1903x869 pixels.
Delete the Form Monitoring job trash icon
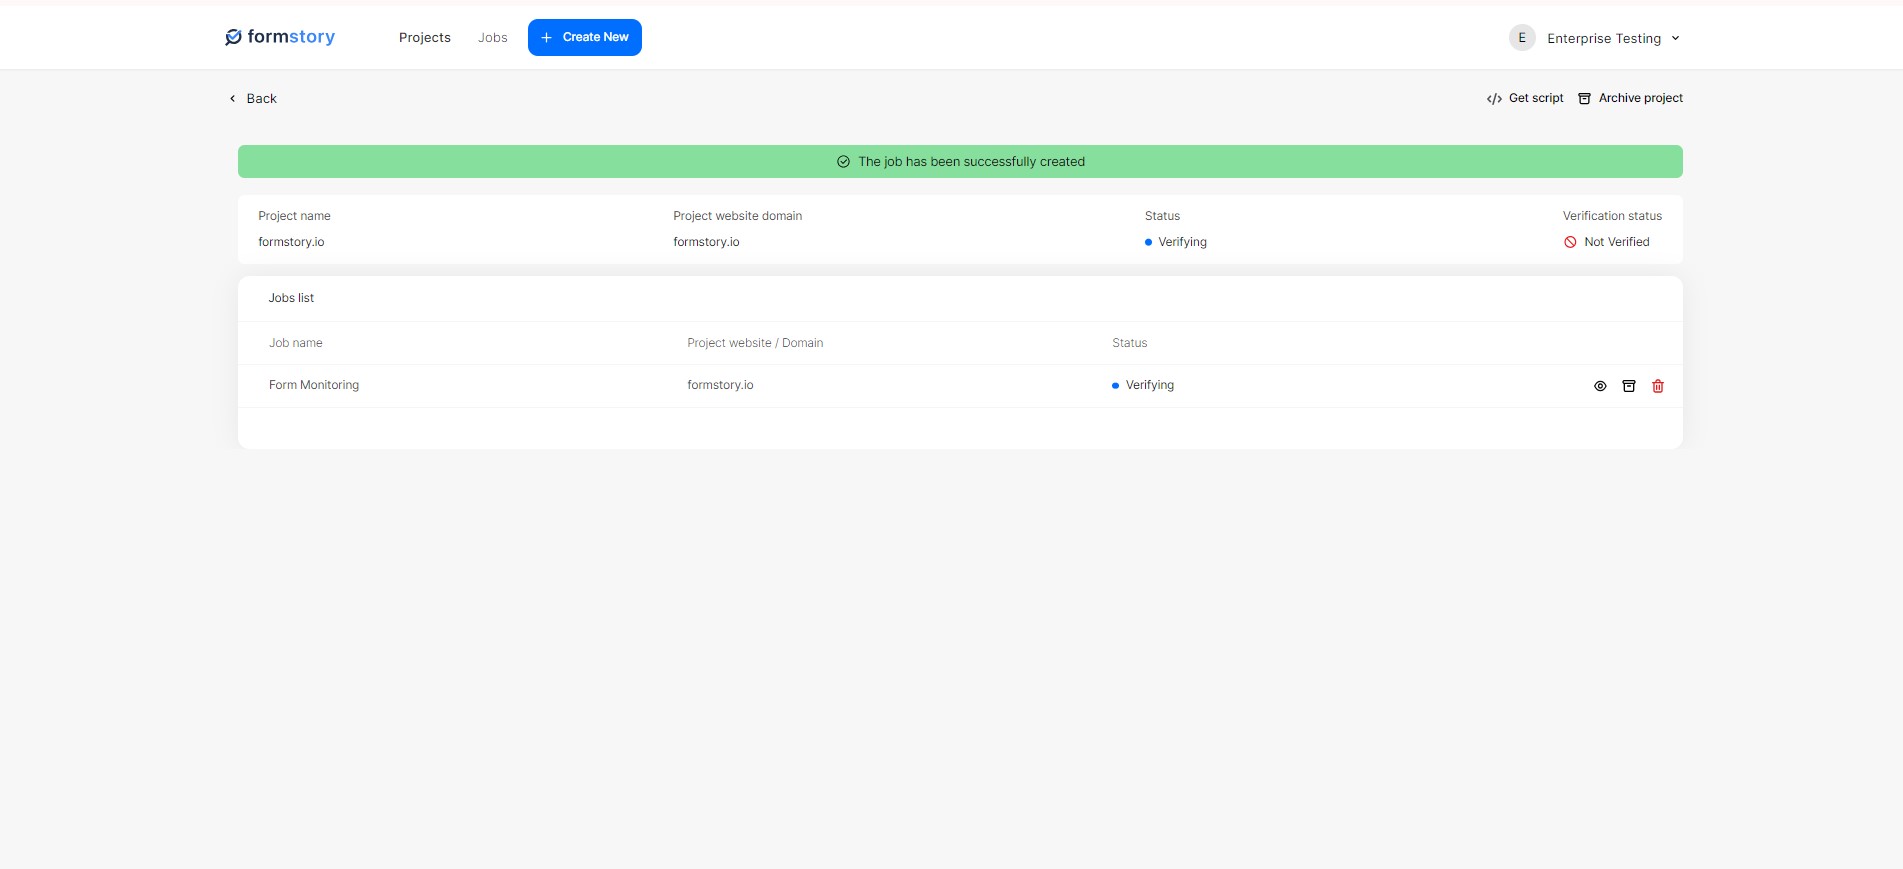click(x=1658, y=386)
